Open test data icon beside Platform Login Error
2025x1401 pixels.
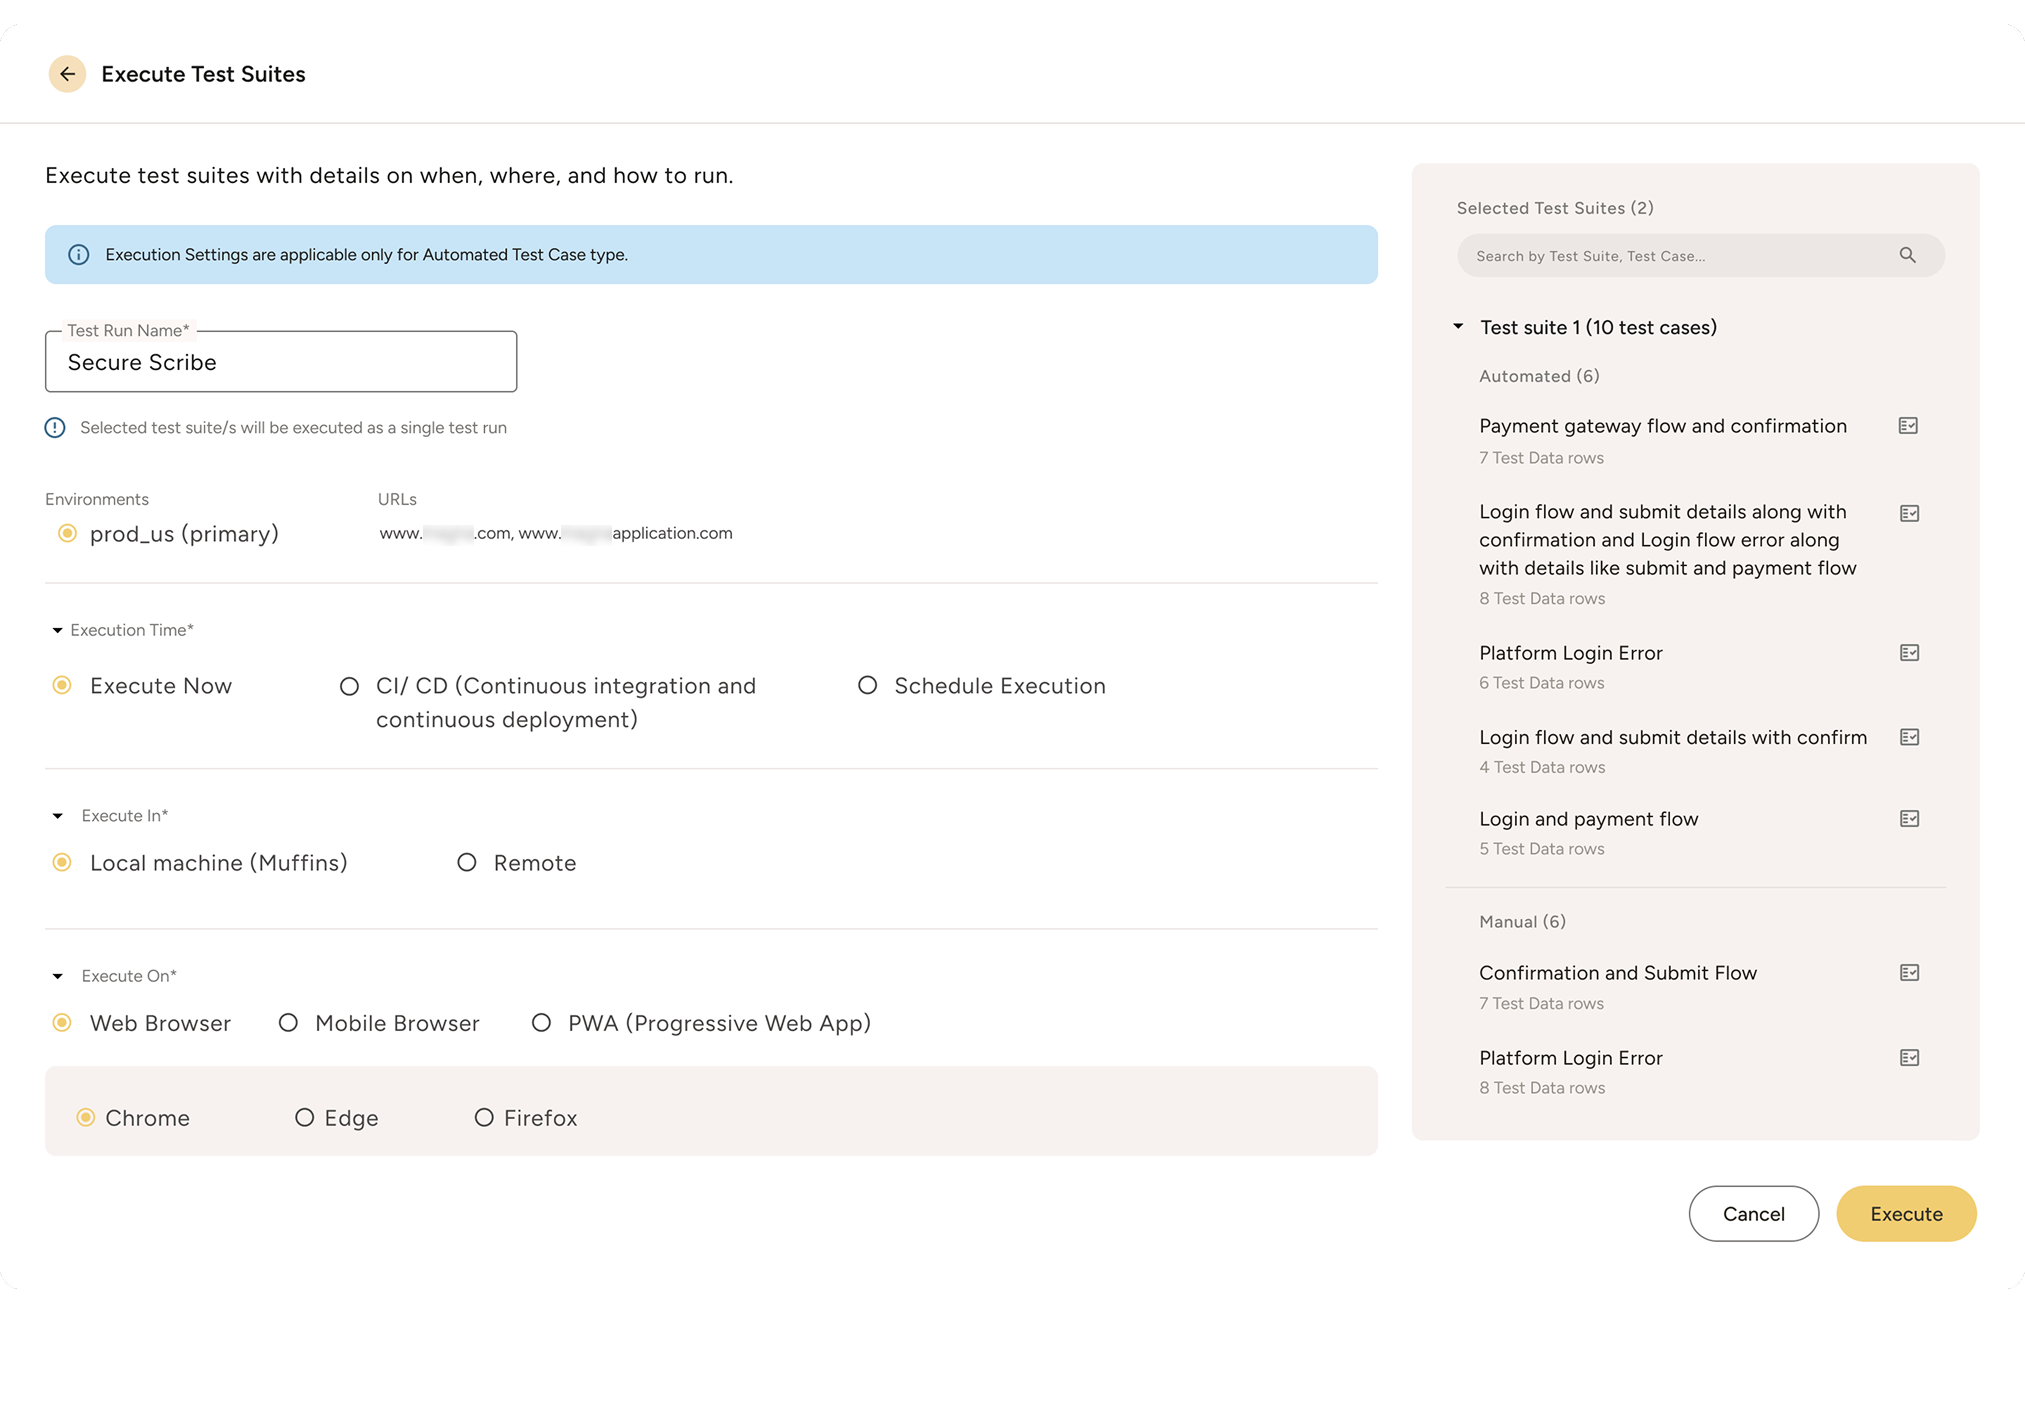point(1910,652)
